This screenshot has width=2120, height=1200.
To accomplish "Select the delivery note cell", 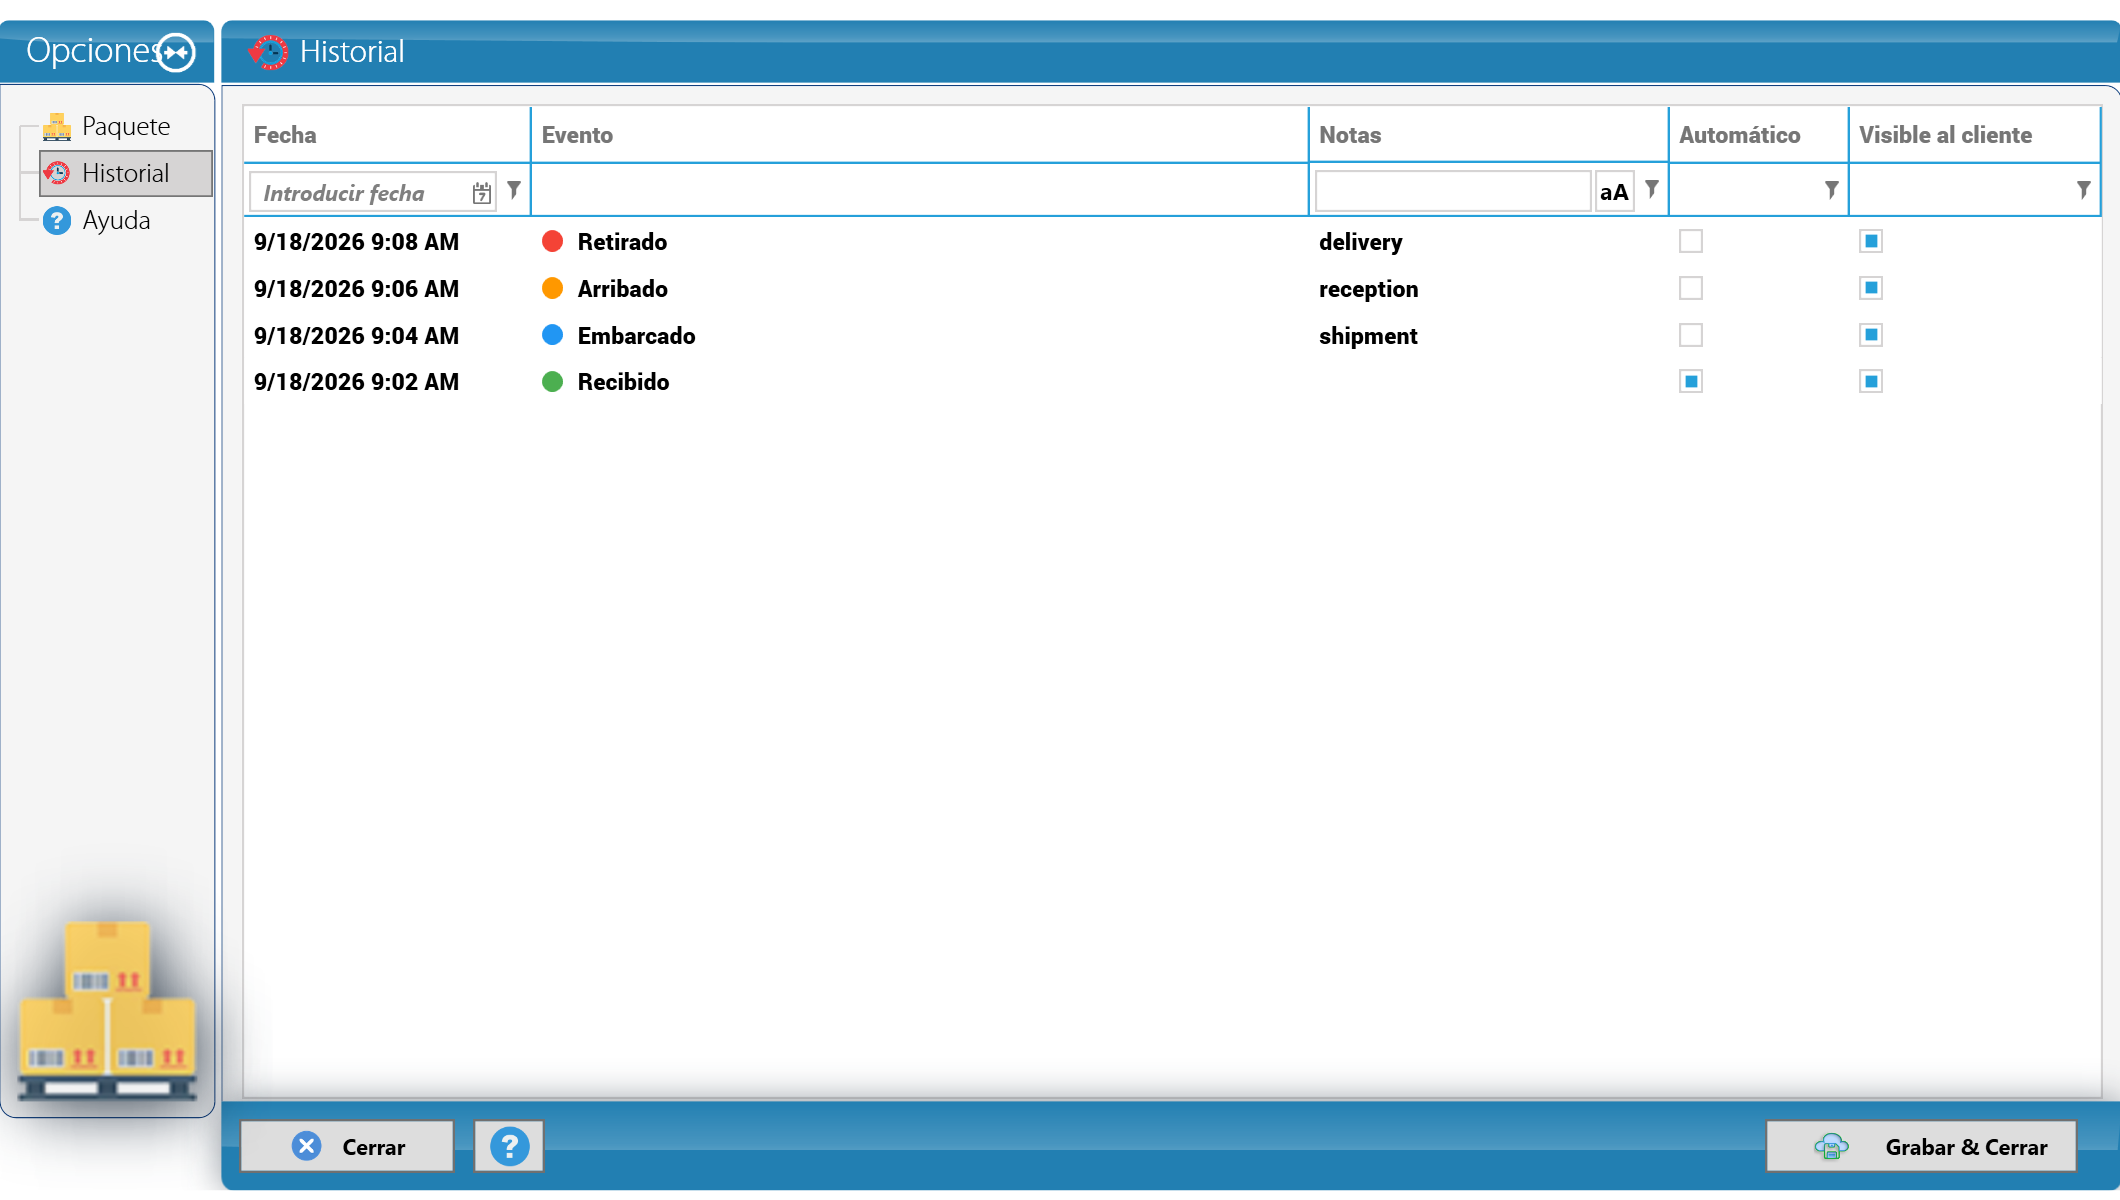I will click(1361, 242).
